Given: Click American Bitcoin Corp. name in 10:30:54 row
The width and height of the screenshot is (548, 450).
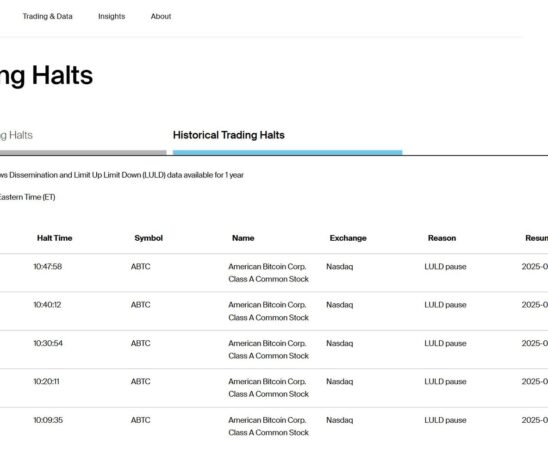Looking at the screenshot, I should (268, 350).
